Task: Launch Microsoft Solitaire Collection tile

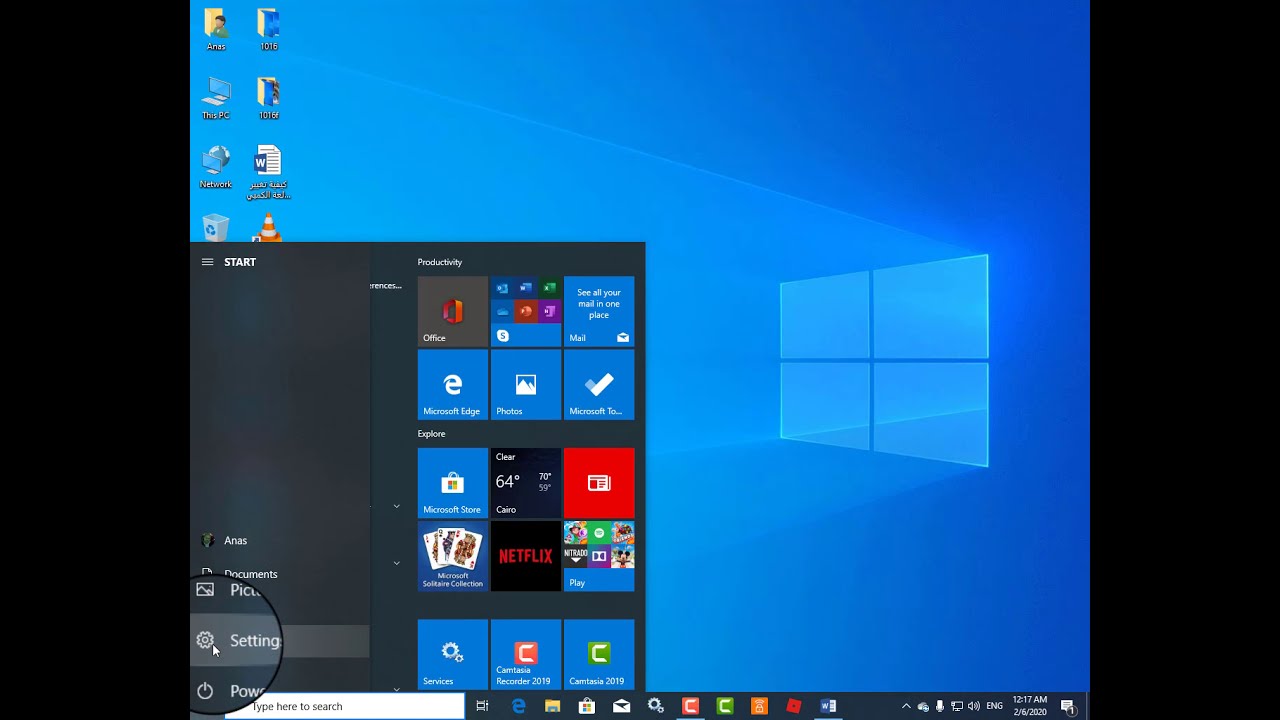Action: [453, 556]
